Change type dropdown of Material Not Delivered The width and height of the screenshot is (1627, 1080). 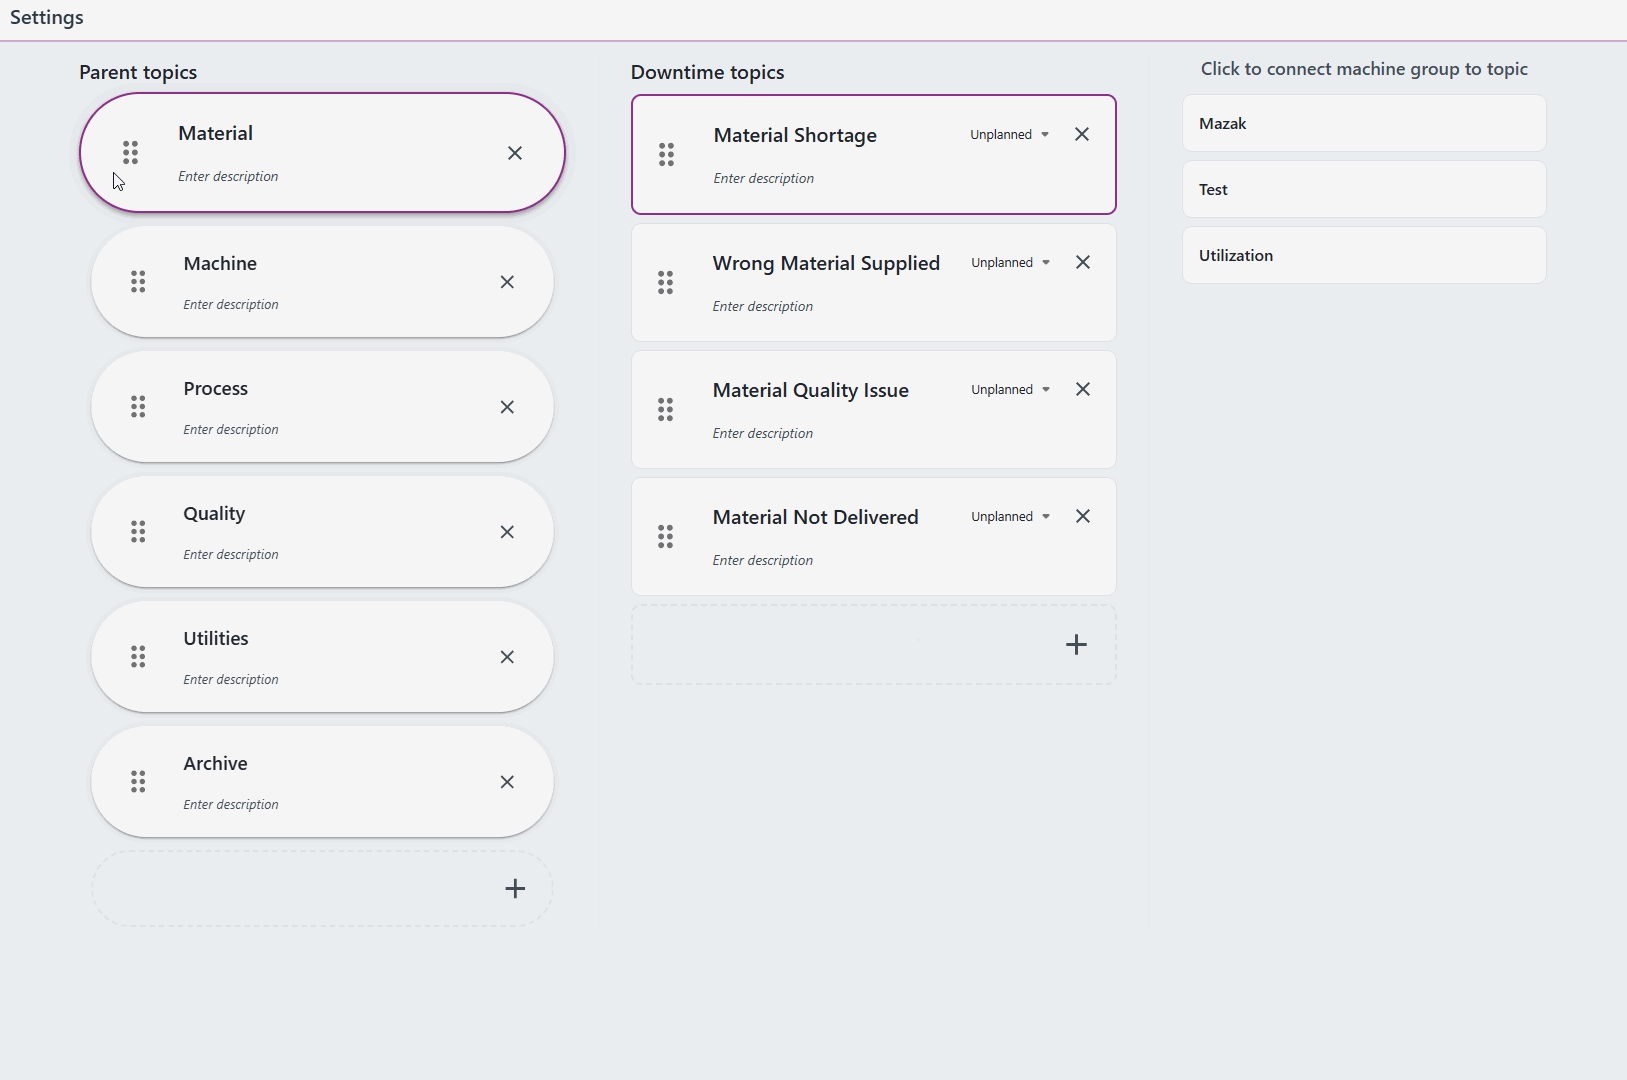(x=1010, y=517)
